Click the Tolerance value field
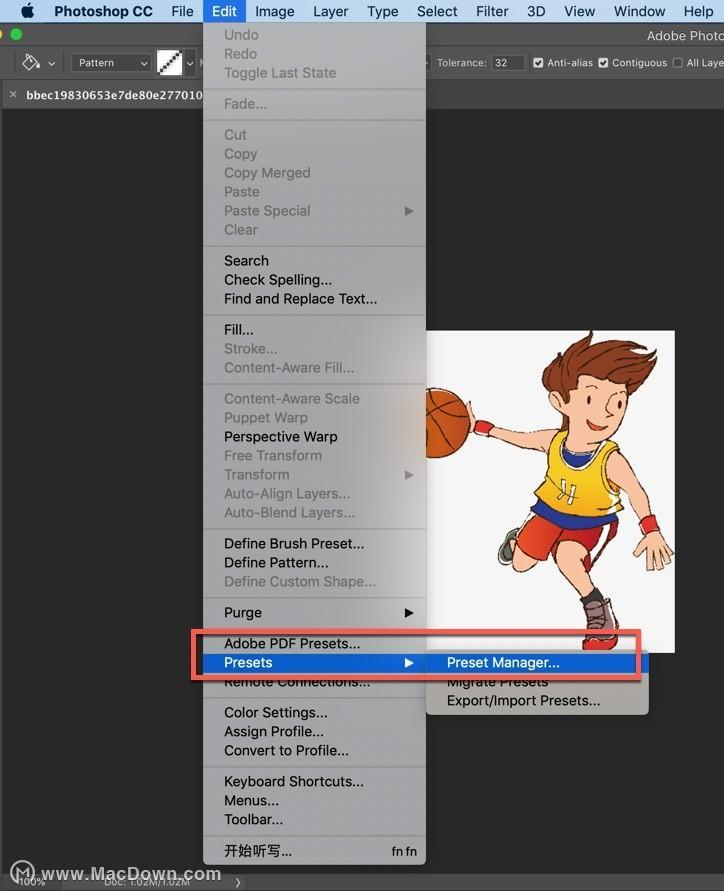Screen dimensions: 724x891 pos(508,63)
